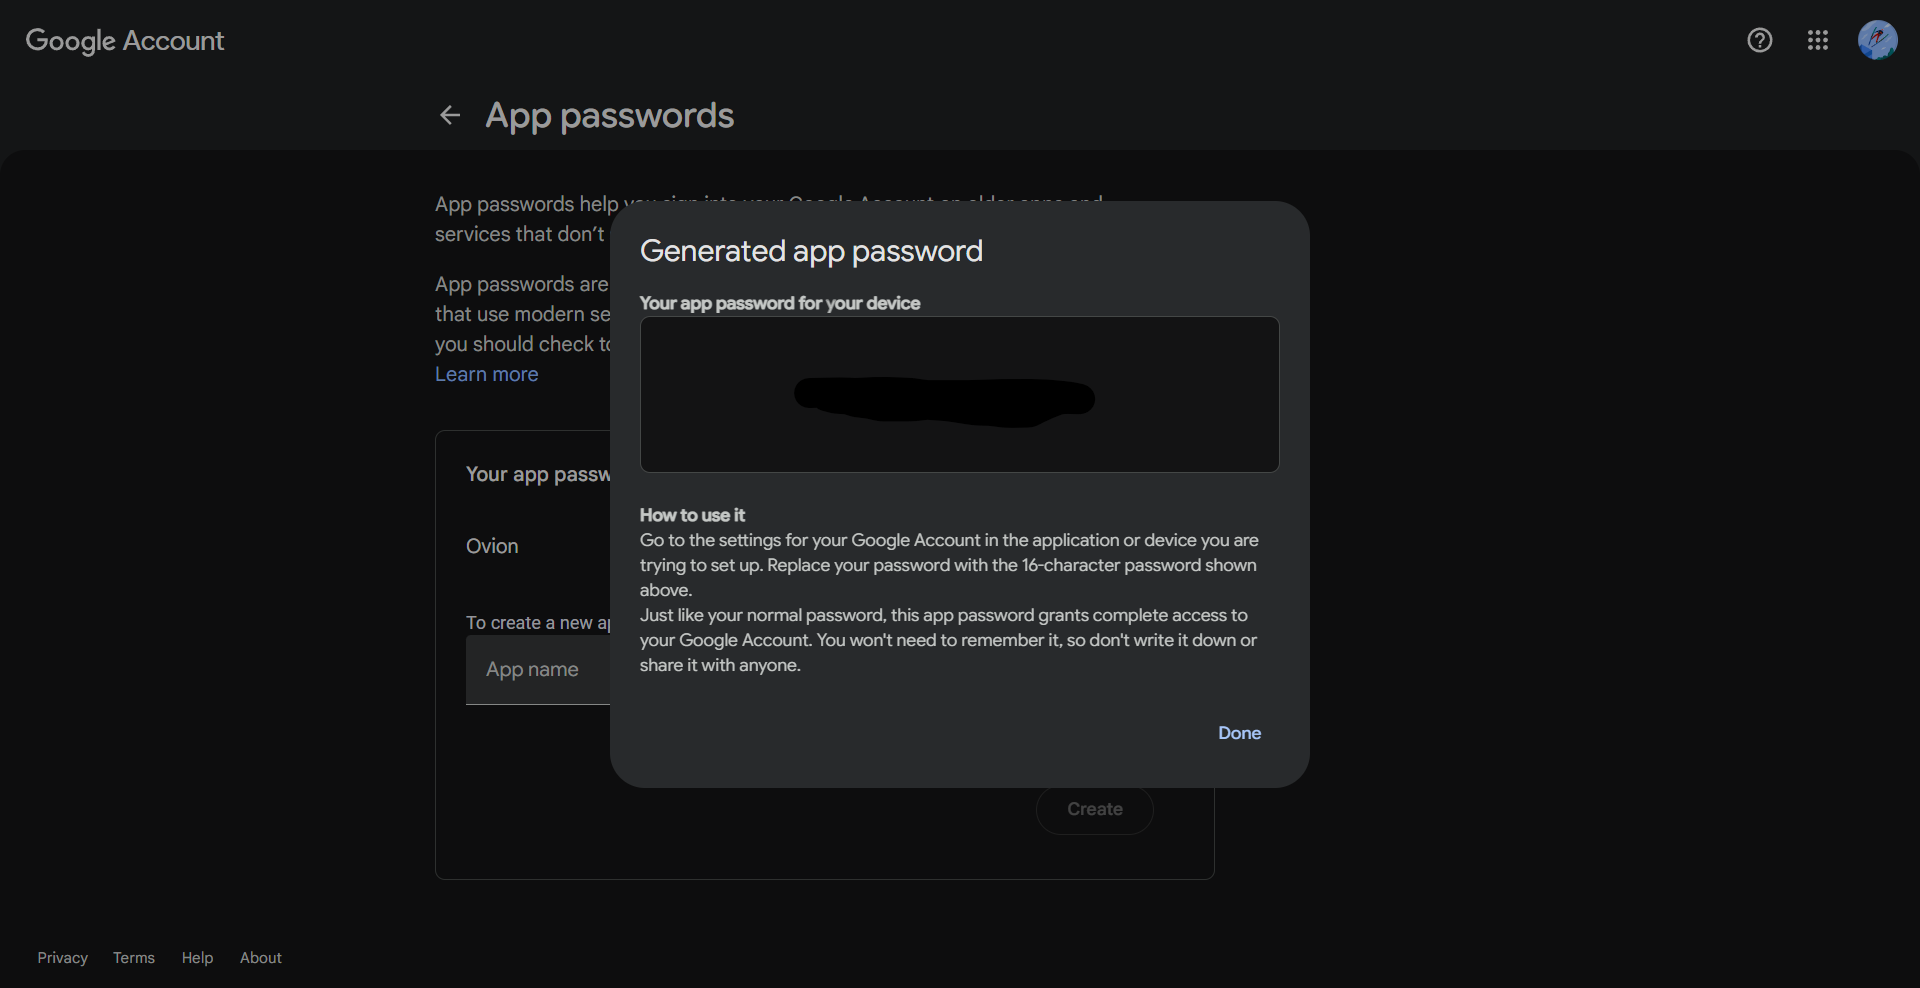Click Your app password for your device label
Screen dimensions: 1920x988
[779, 303]
